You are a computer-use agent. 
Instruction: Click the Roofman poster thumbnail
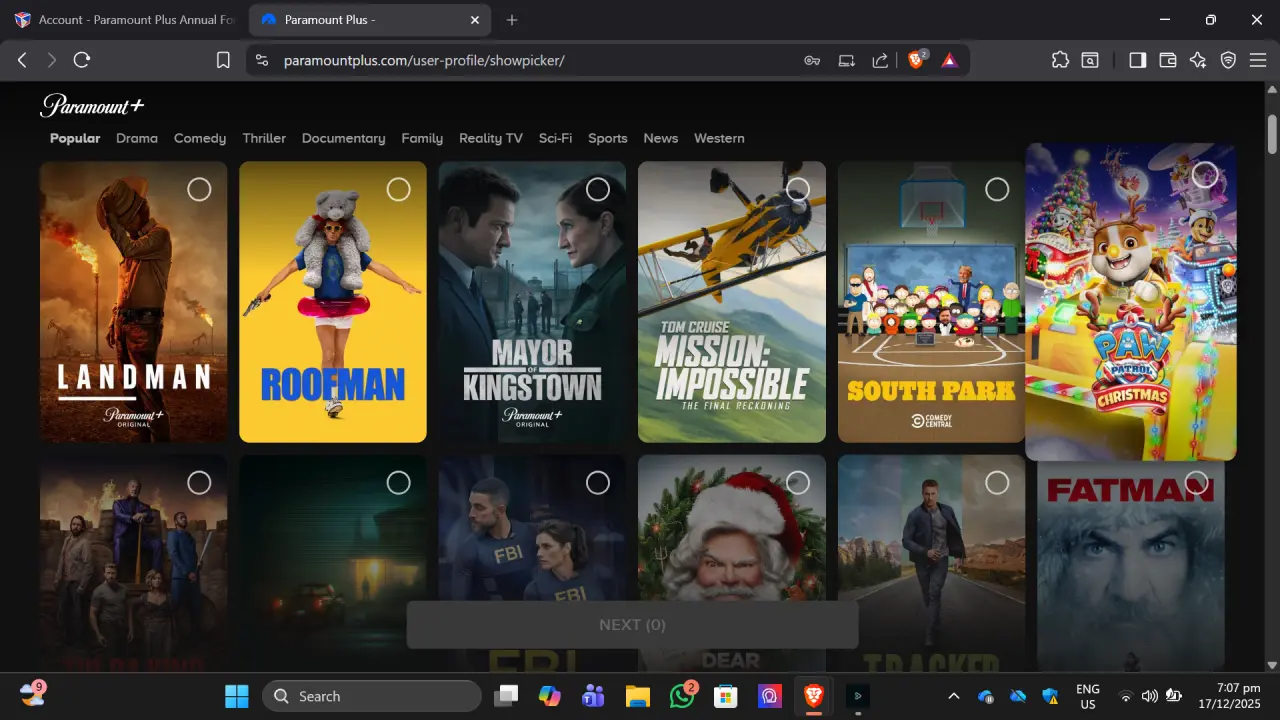point(333,302)
